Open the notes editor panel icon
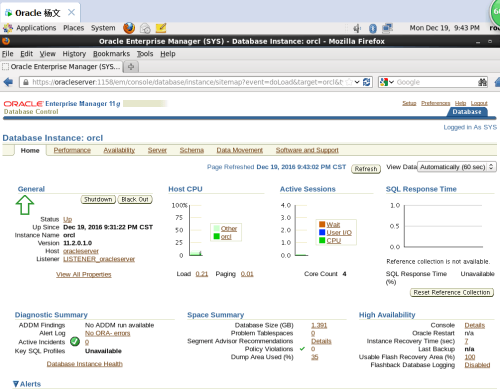Image resolution: width=500 pixels, height=390 pixels. click(161, 28)
